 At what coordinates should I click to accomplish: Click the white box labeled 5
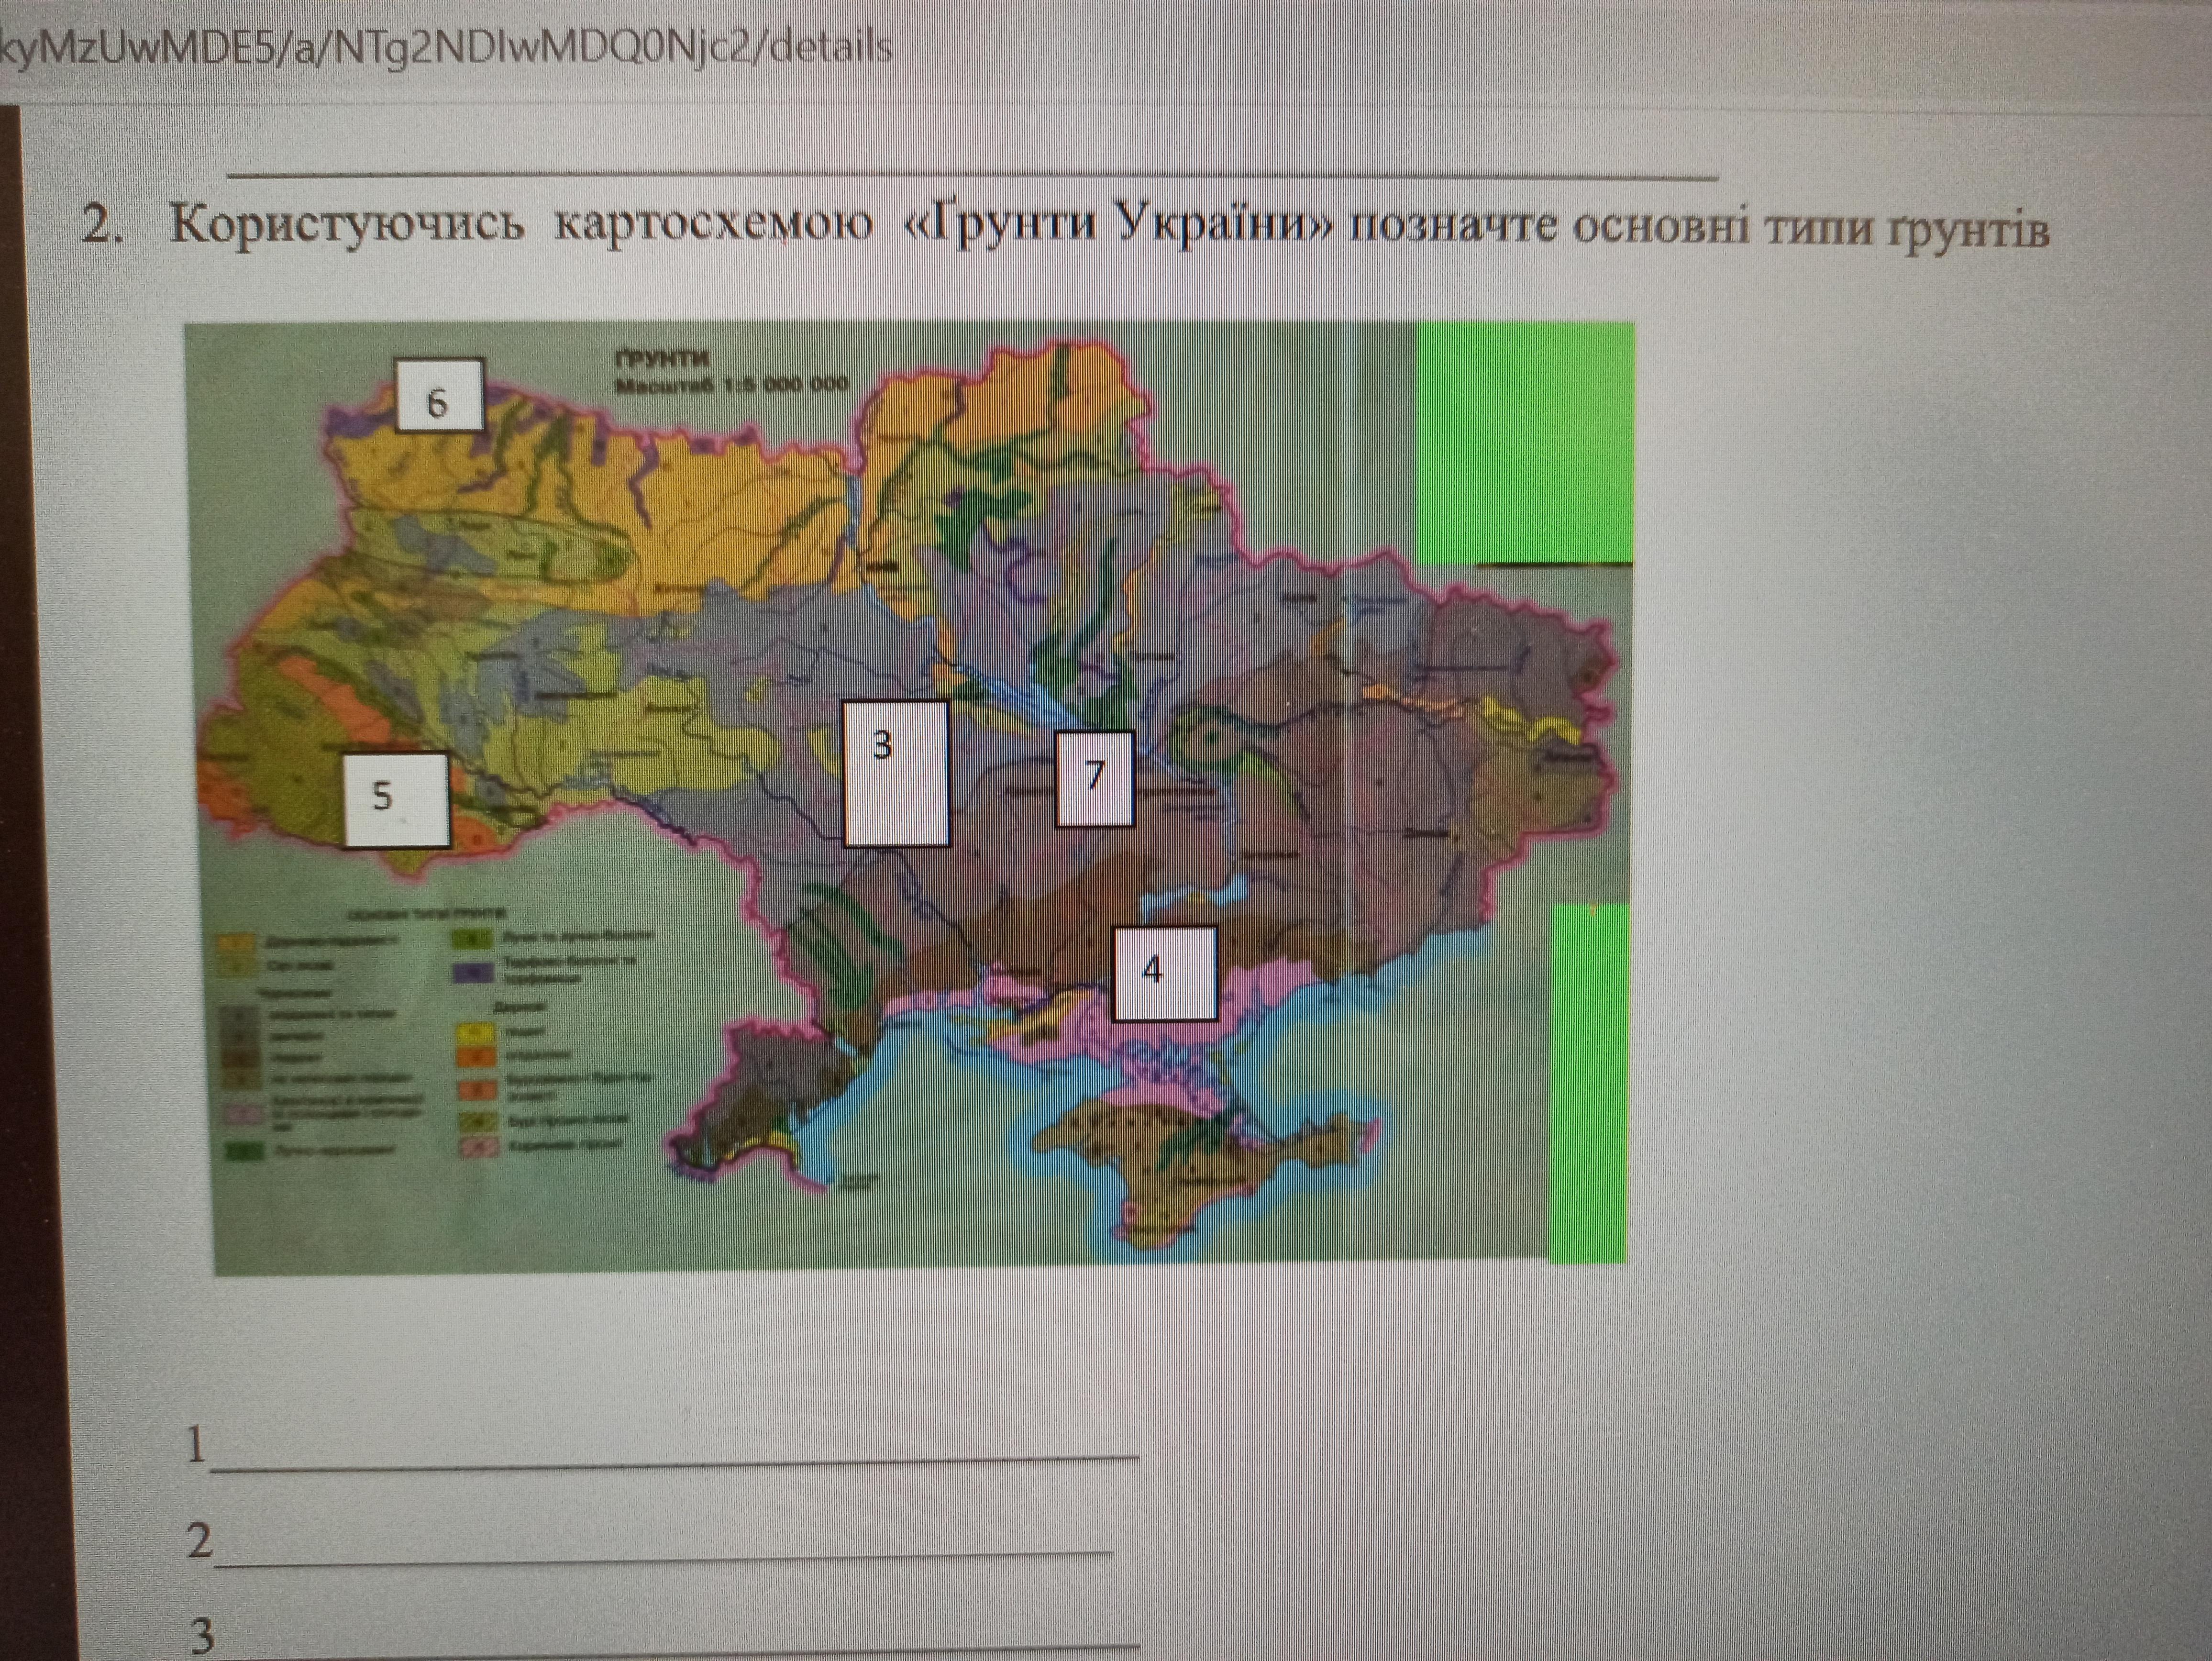pos(396,799)
